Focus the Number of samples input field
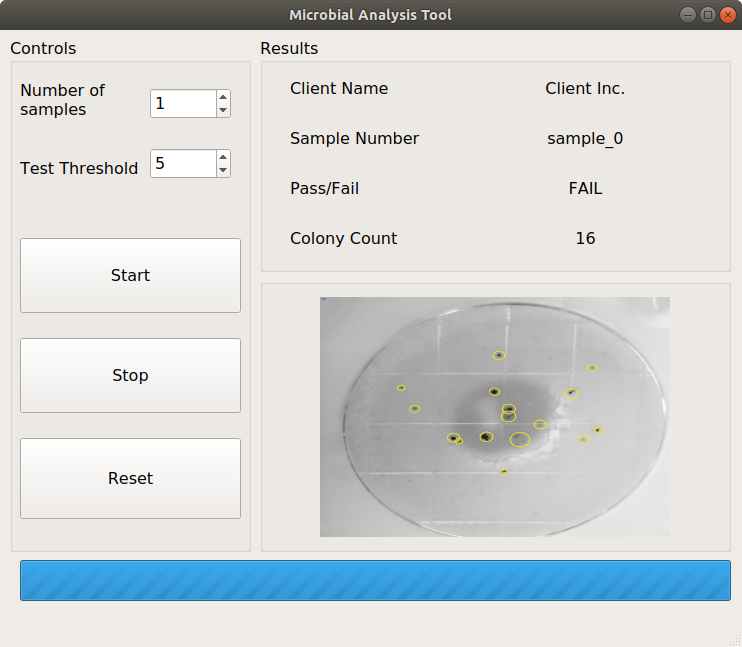This screenshot has width=742, height=647. pyautogui.click(x=182, y=104)
